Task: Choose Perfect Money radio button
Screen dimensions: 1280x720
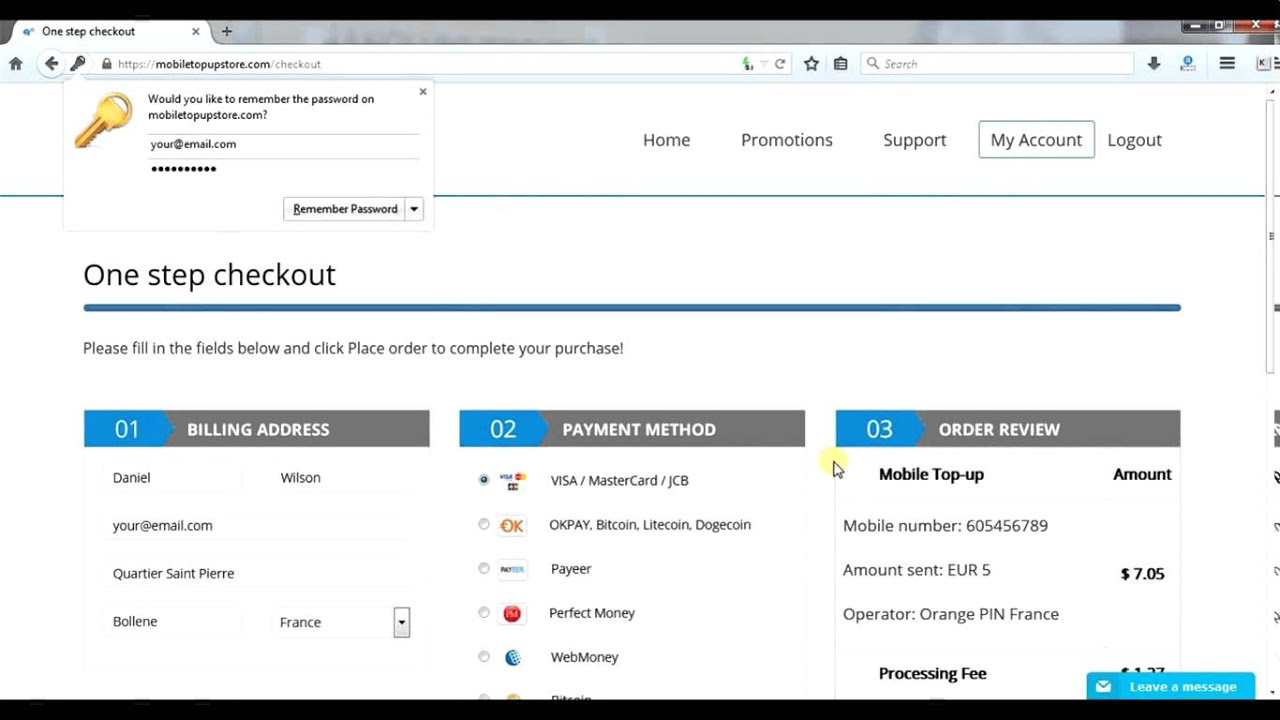Action: [484, 612]
